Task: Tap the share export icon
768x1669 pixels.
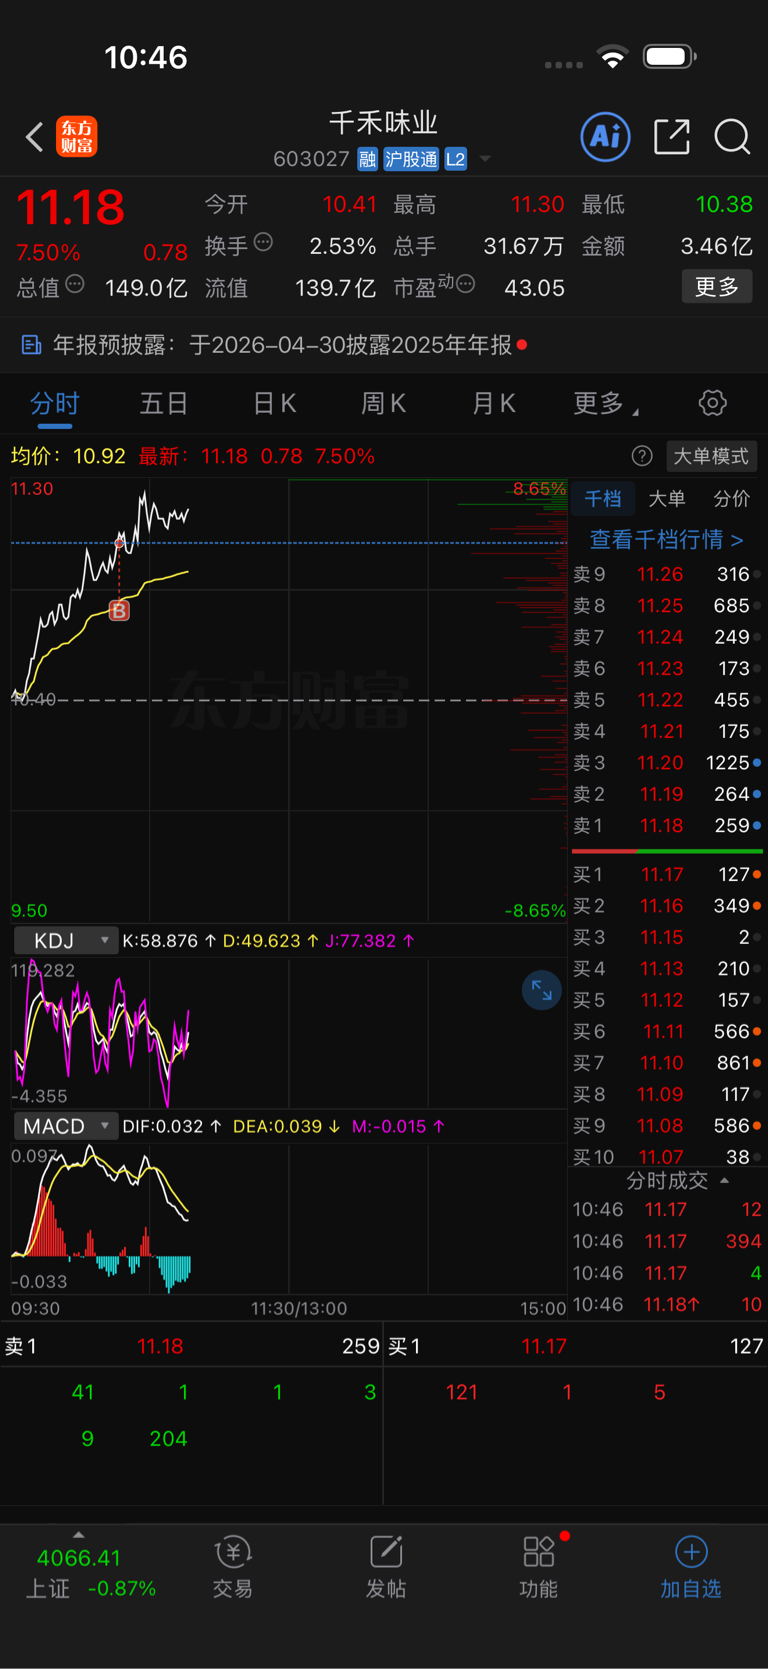Action: click(672, 136)
